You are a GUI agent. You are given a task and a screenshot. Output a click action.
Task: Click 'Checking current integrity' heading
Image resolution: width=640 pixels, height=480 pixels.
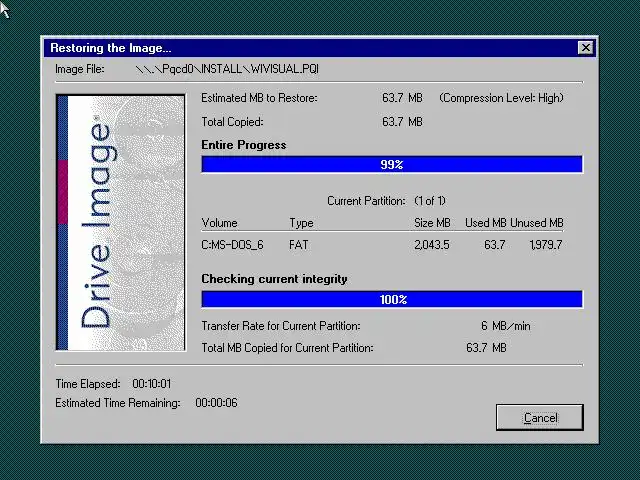point(274,279)
